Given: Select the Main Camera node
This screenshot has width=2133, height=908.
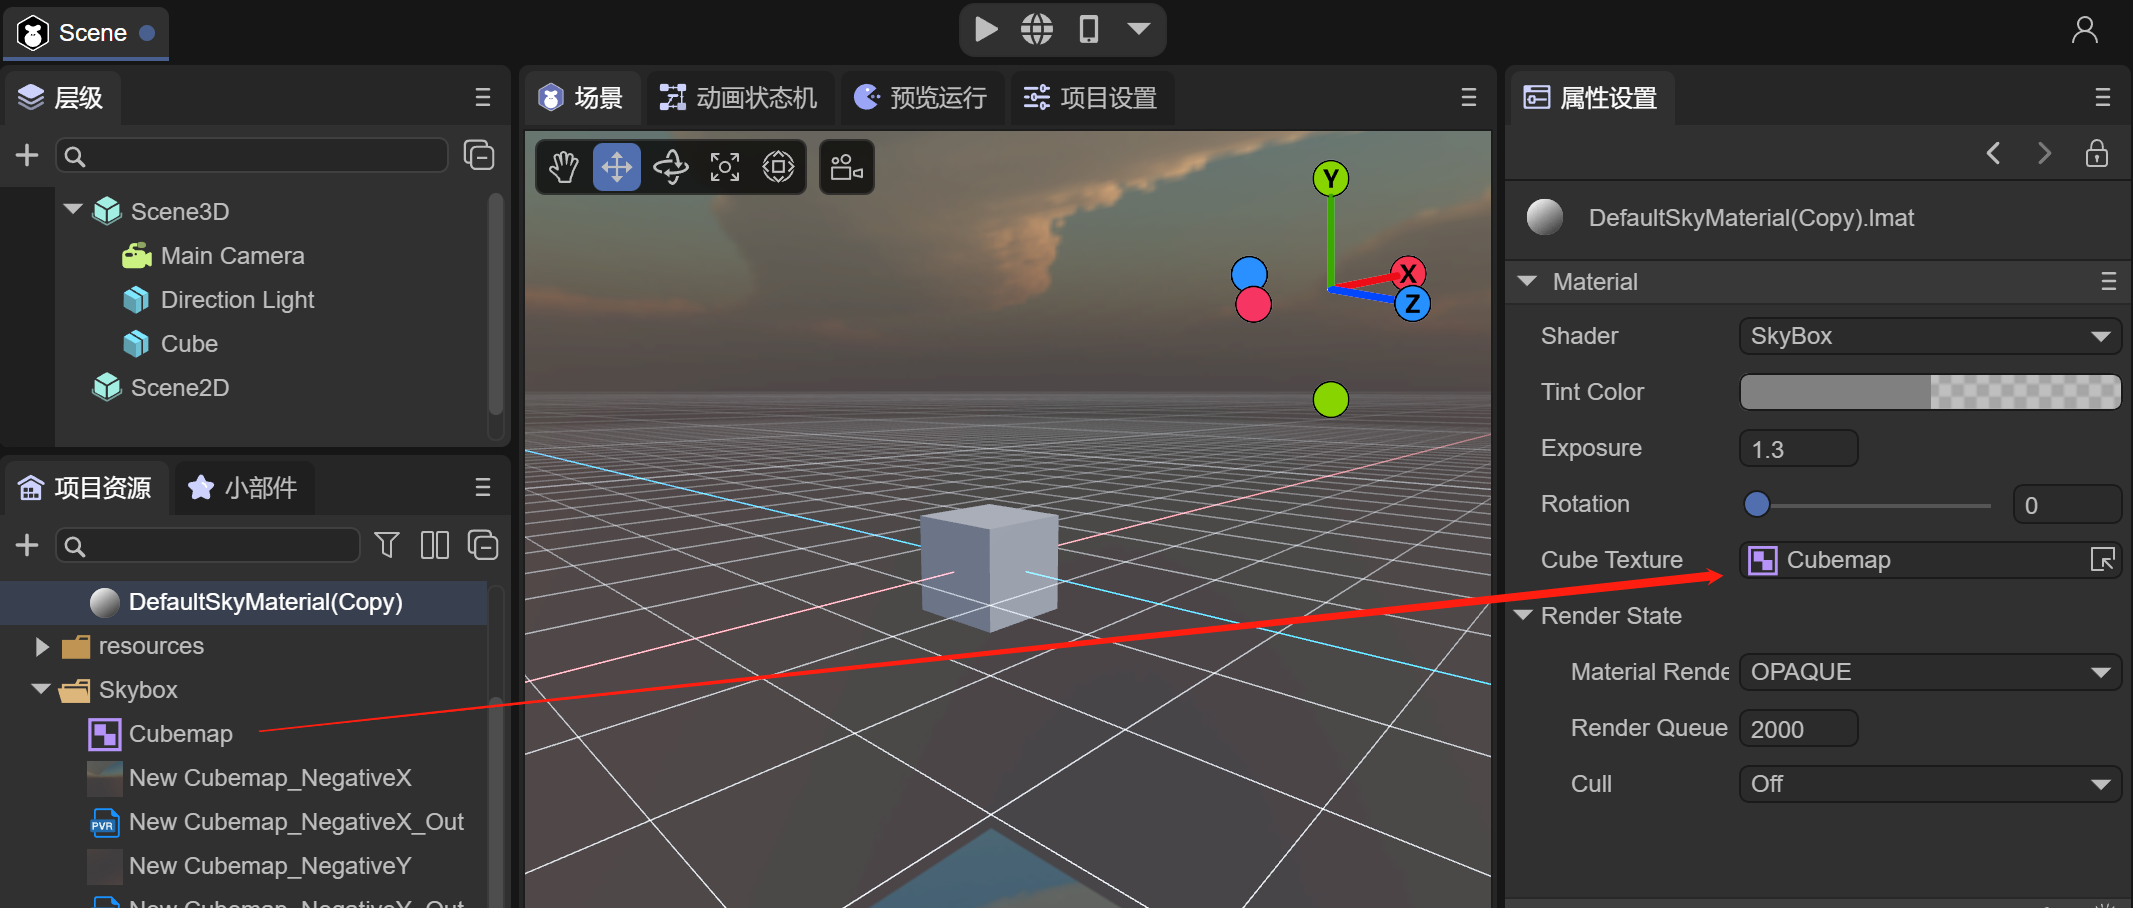Looking at the screenshot, I should tap(232, 256).
